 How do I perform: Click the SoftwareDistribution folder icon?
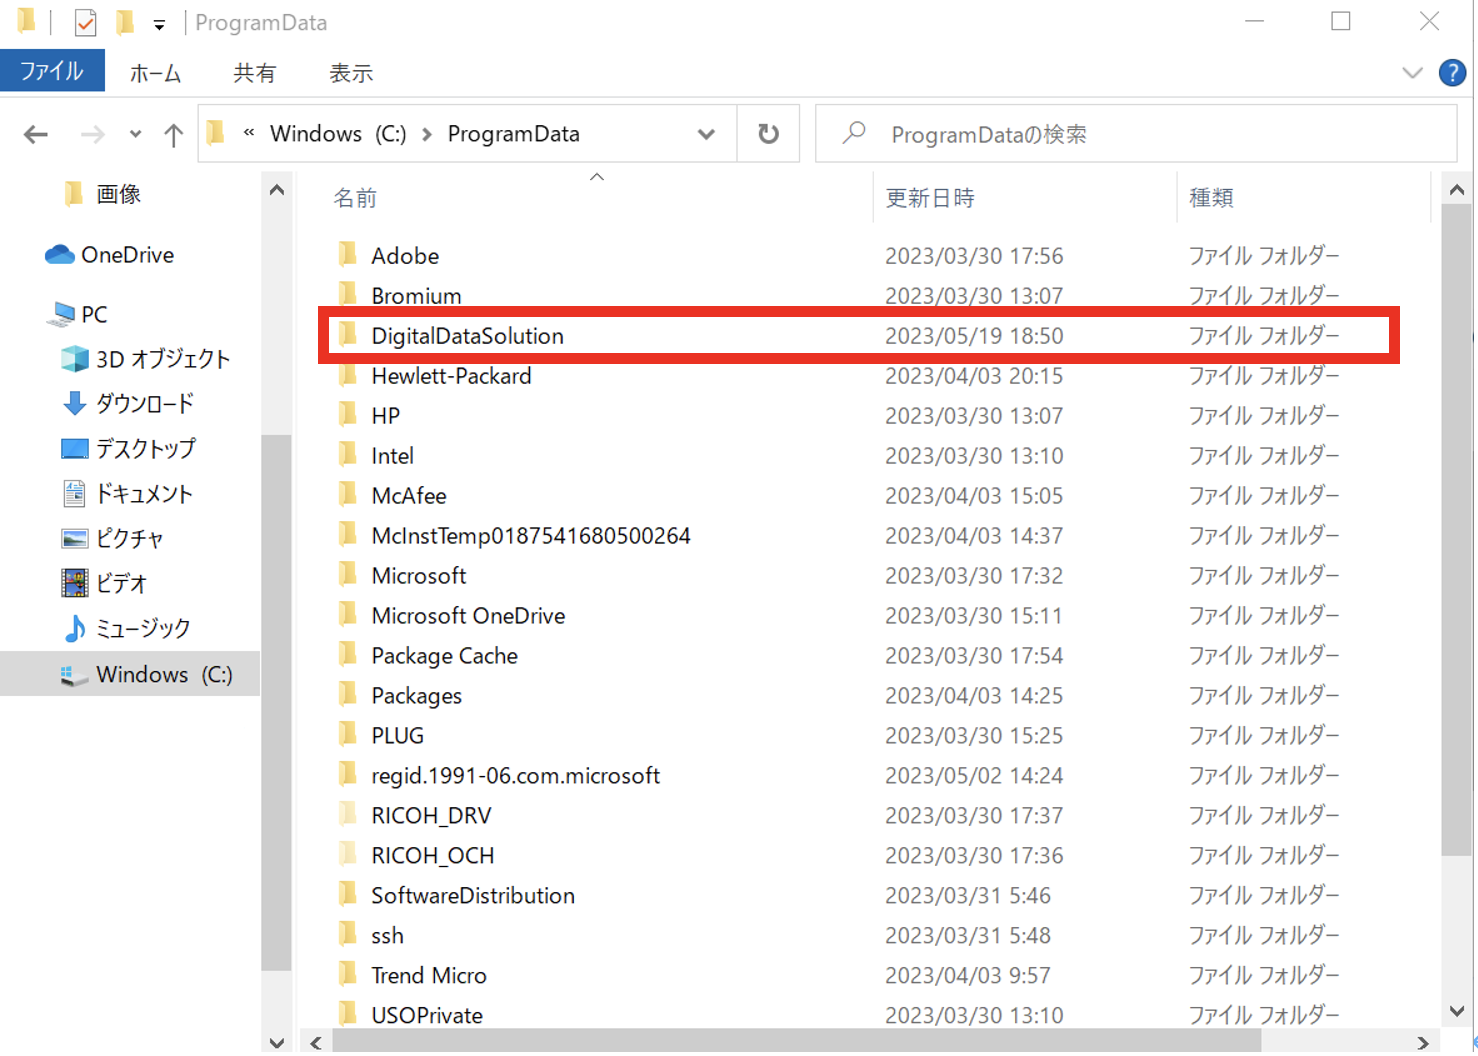click(x=347, y=894)
